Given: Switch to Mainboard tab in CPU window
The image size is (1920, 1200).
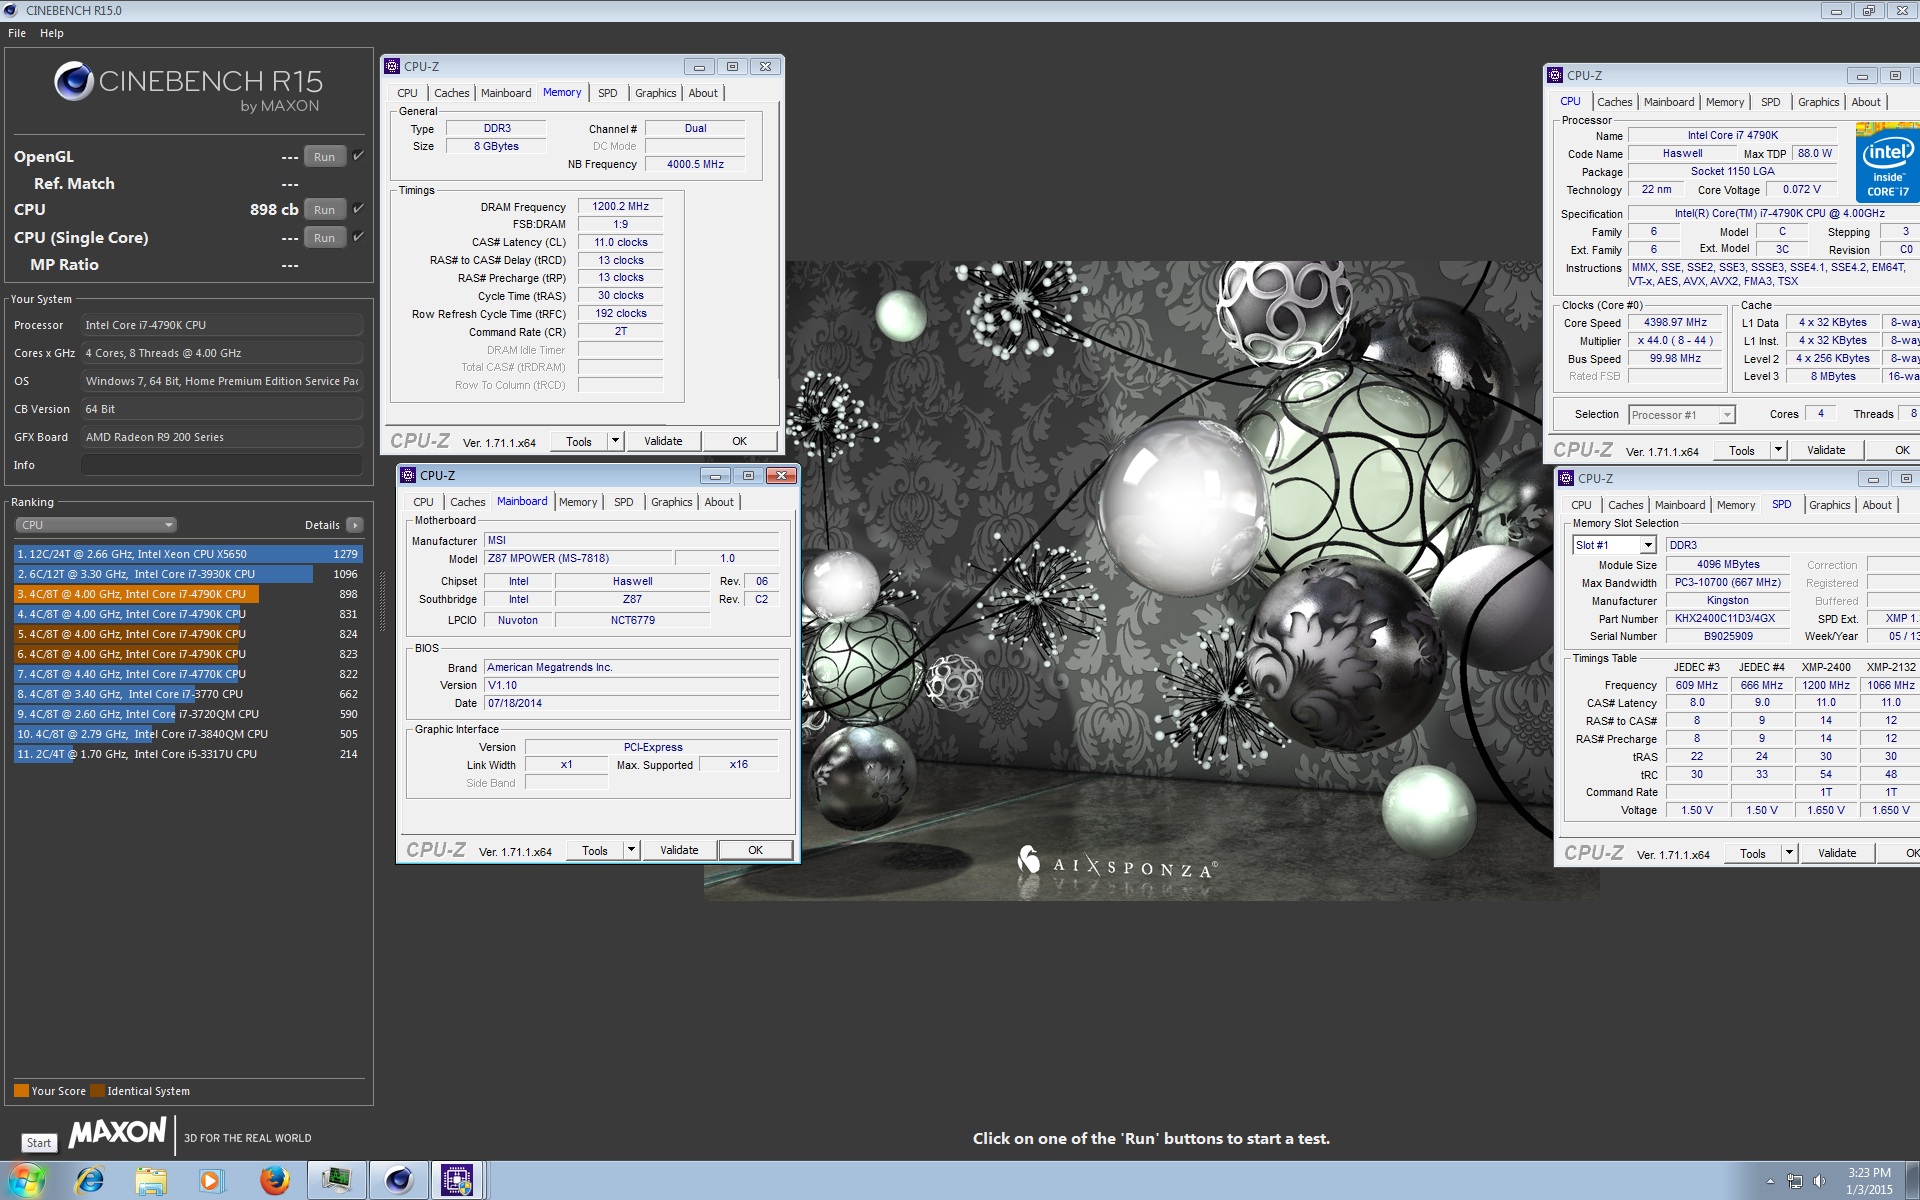Looking at the screenshot, I should [x=1669, y=102].
